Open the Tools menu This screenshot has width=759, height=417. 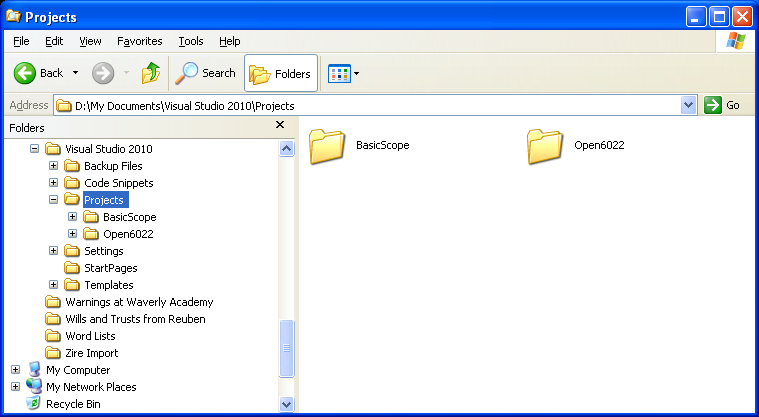tap(191, 41)
